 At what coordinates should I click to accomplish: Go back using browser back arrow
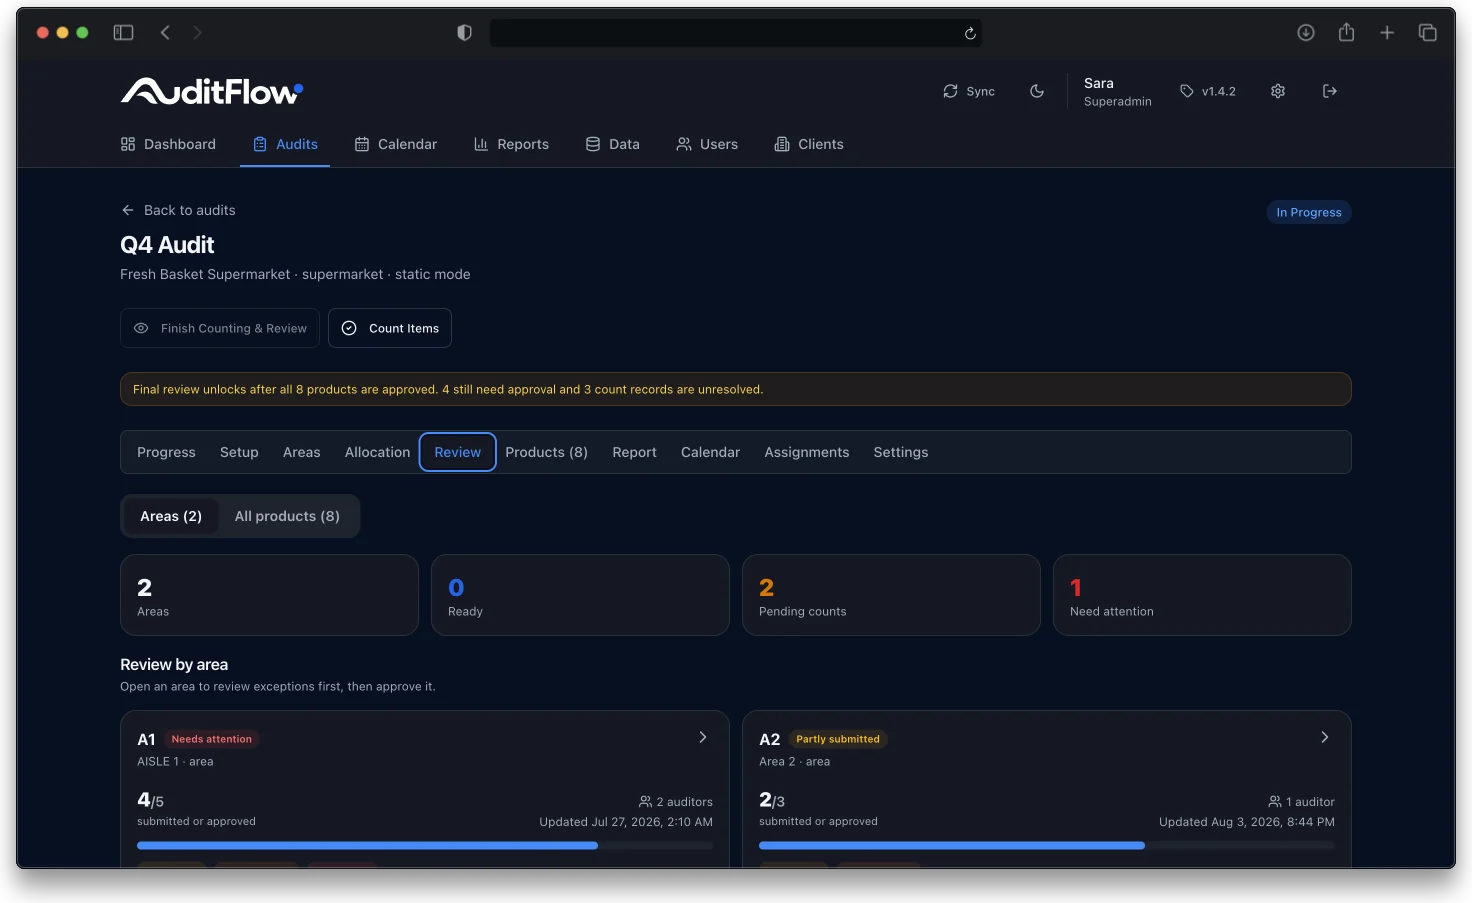pos(165,33)
